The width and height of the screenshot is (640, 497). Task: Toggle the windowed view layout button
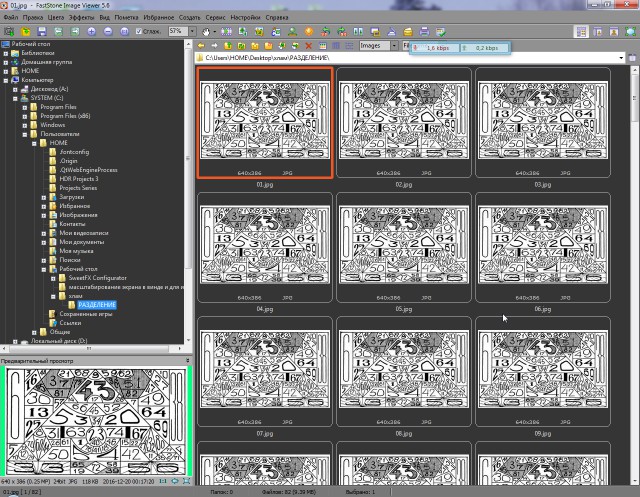pos(598,32)
